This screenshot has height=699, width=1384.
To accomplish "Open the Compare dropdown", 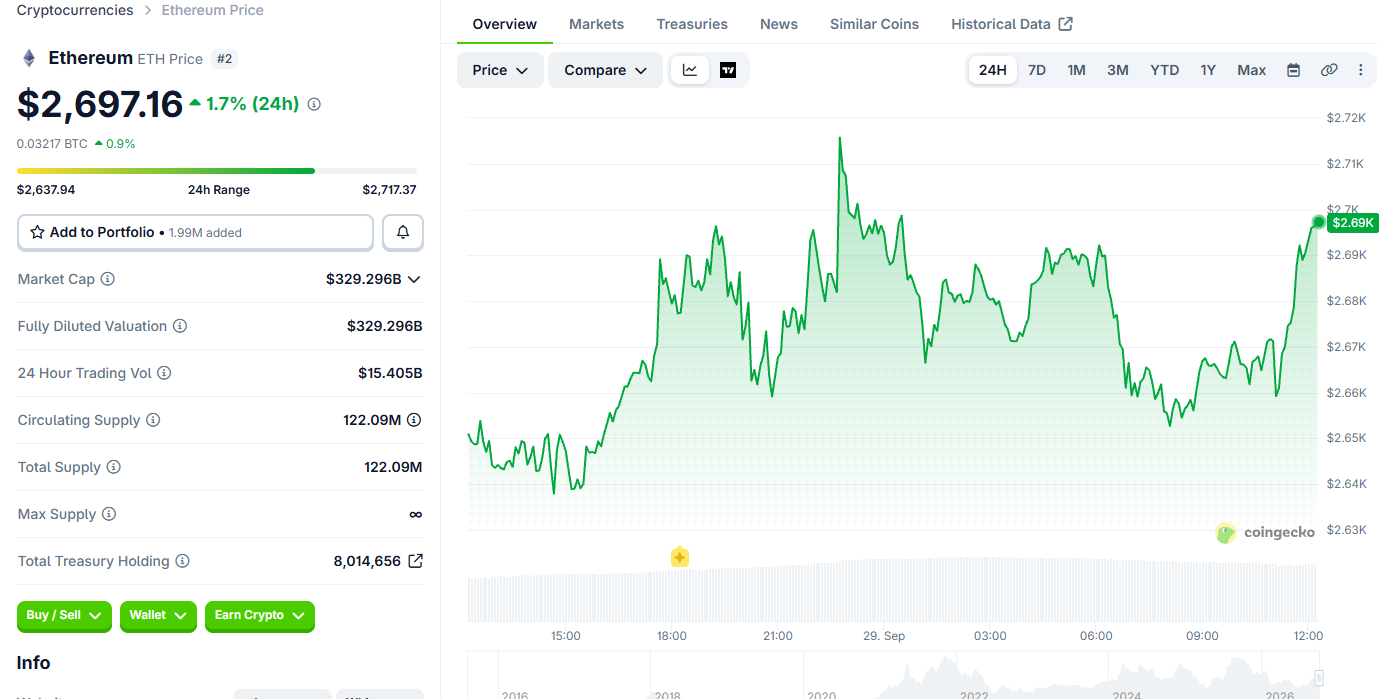I will pos(605,70).
